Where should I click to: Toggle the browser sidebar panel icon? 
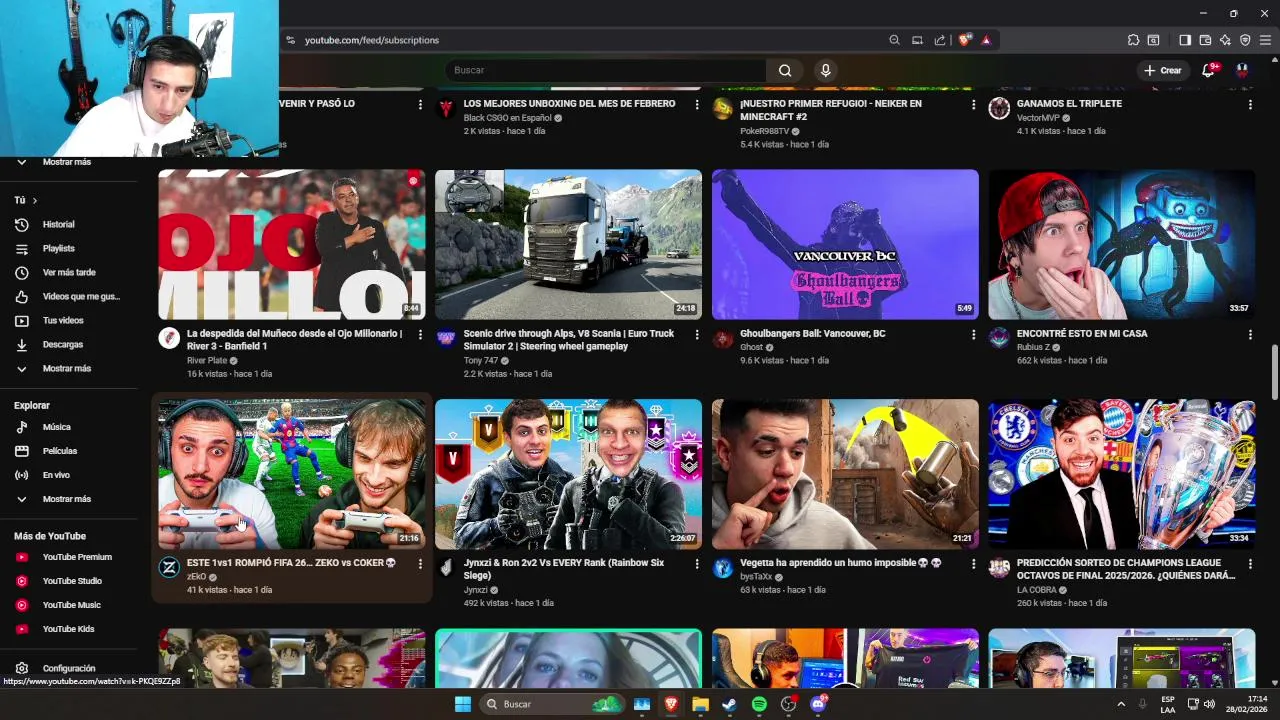pyautogui.click(x=1185, y=40)
